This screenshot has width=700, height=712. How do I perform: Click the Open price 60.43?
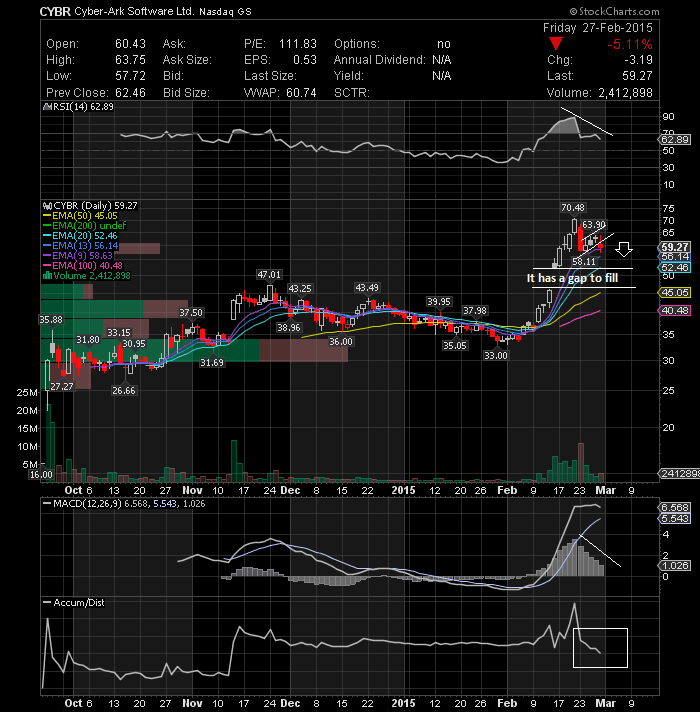tap(130, 44)
